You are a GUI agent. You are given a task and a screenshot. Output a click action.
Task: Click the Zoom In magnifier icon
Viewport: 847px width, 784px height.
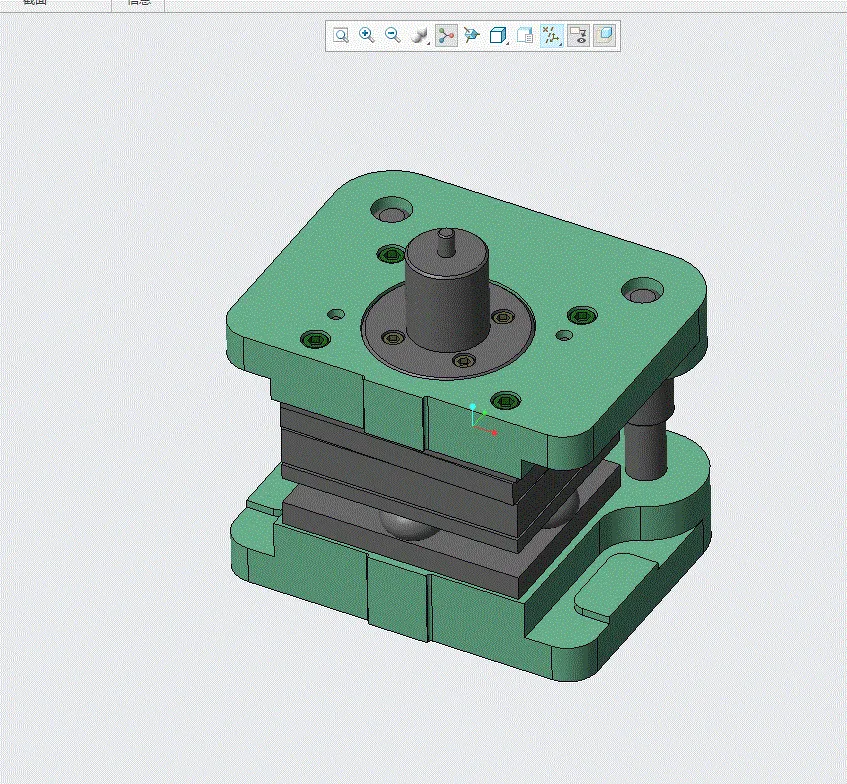click(x=367, y=36)
